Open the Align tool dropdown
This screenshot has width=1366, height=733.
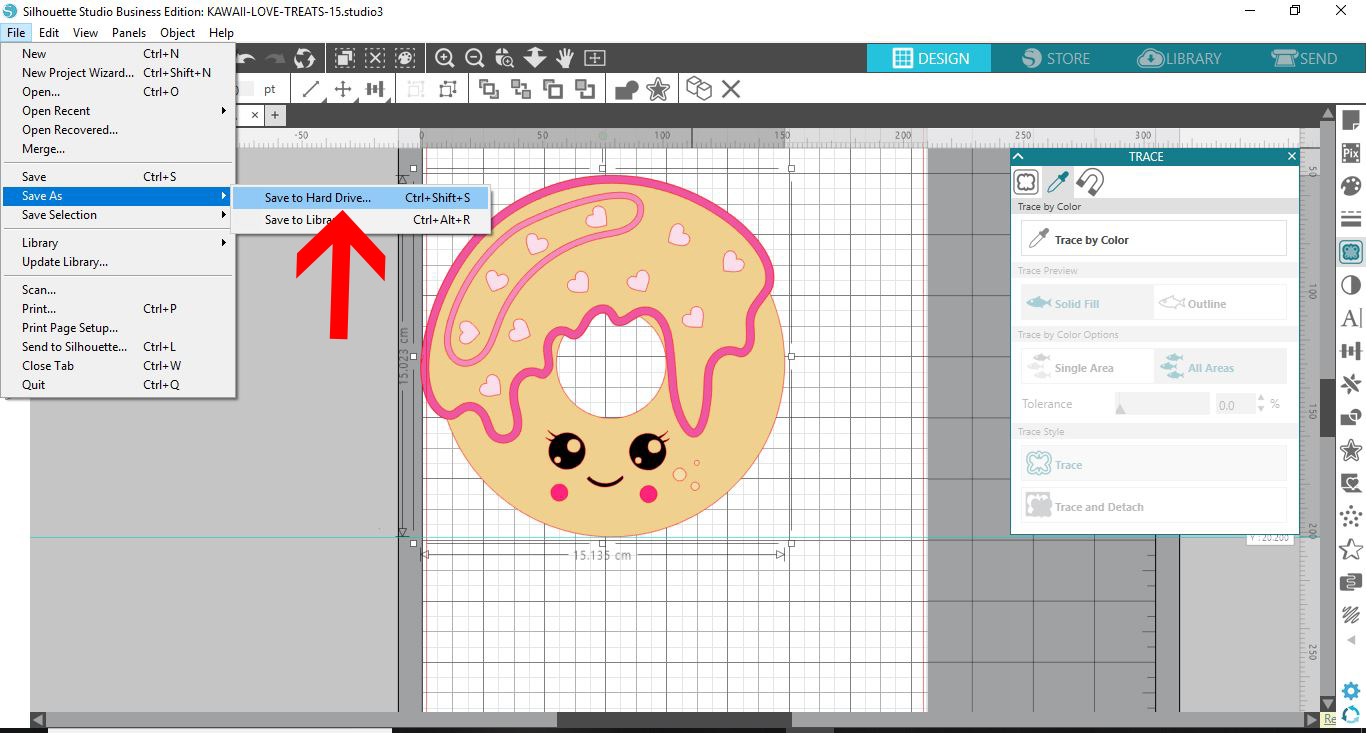[375, 89]
